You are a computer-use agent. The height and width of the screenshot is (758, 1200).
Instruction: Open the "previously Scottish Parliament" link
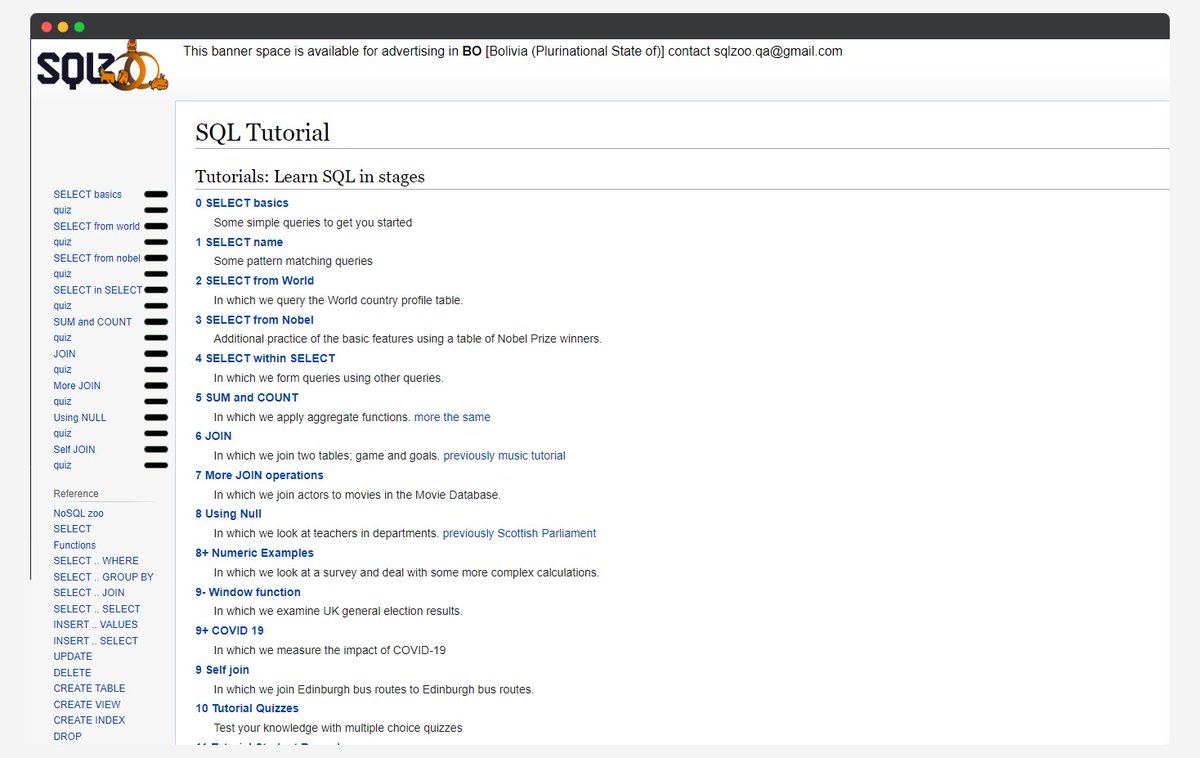[x=519, y=533]
